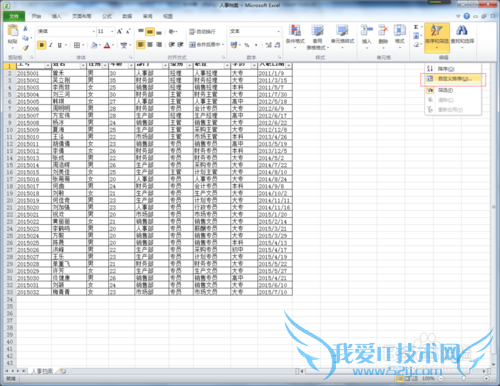
Task: Click the Clear eraser icon
Action: (416, 44)
